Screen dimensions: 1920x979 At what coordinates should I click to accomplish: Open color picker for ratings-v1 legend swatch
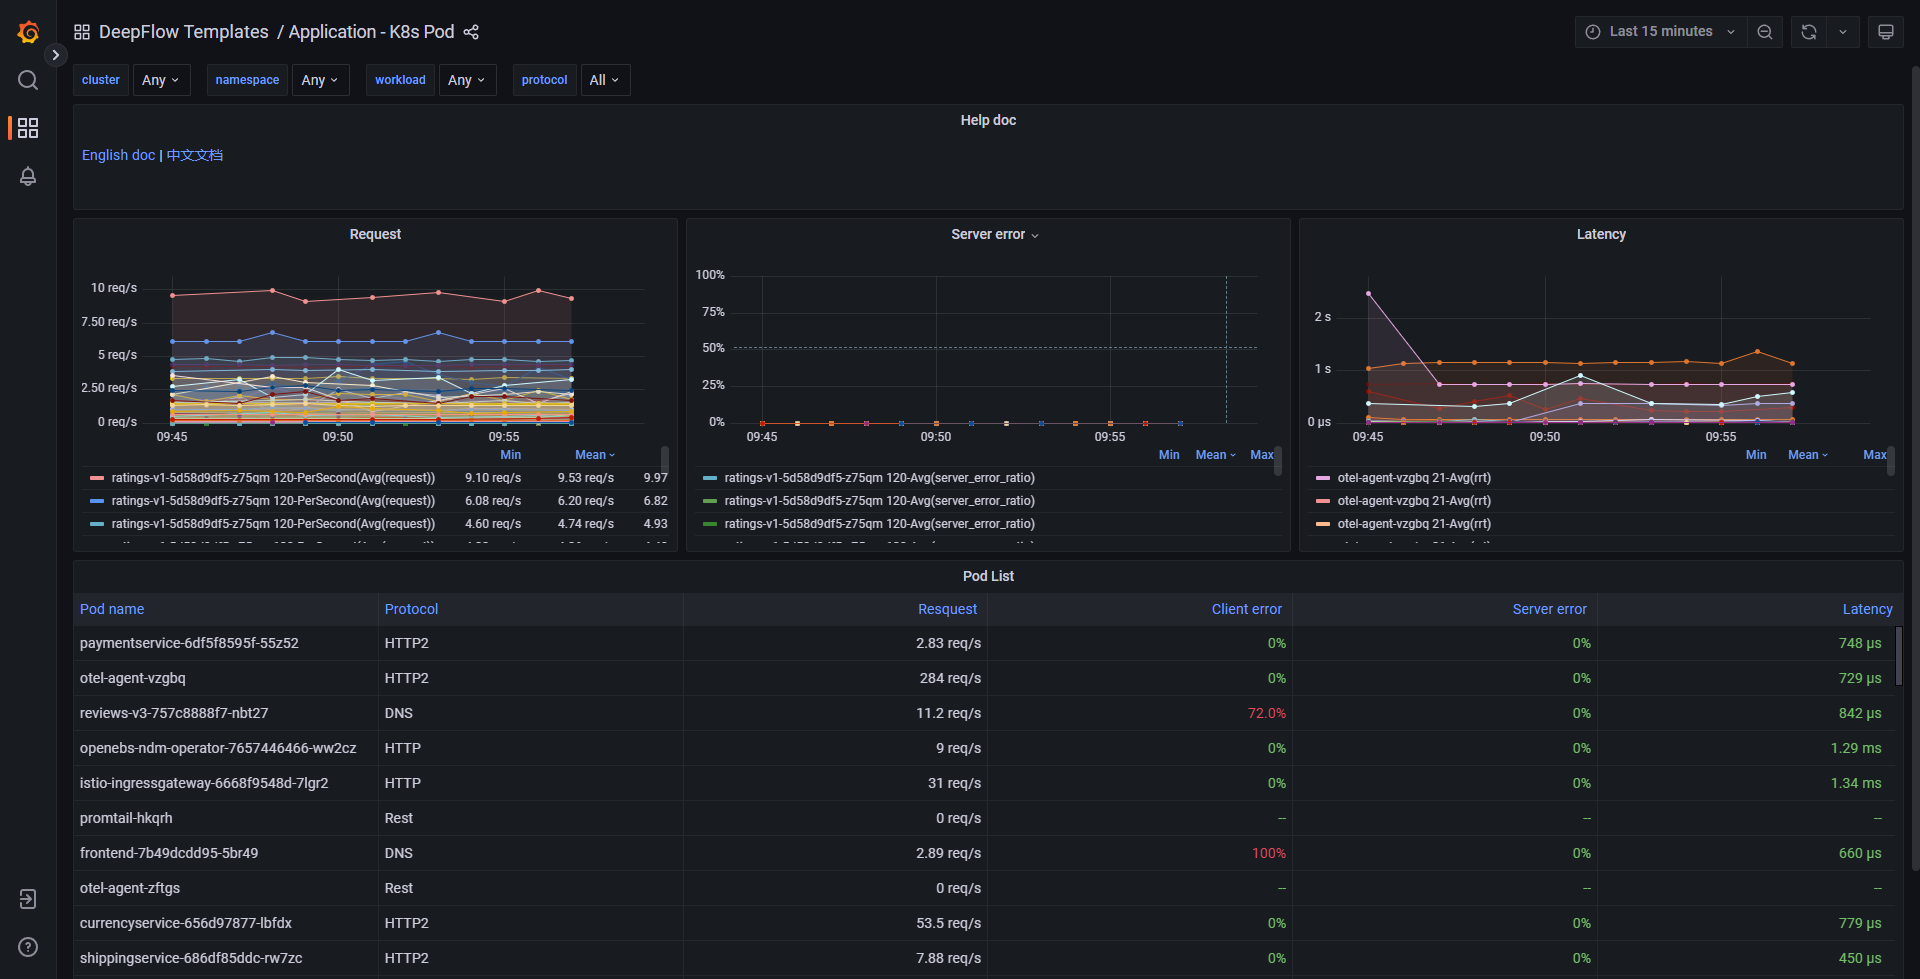tap(97, 478)
